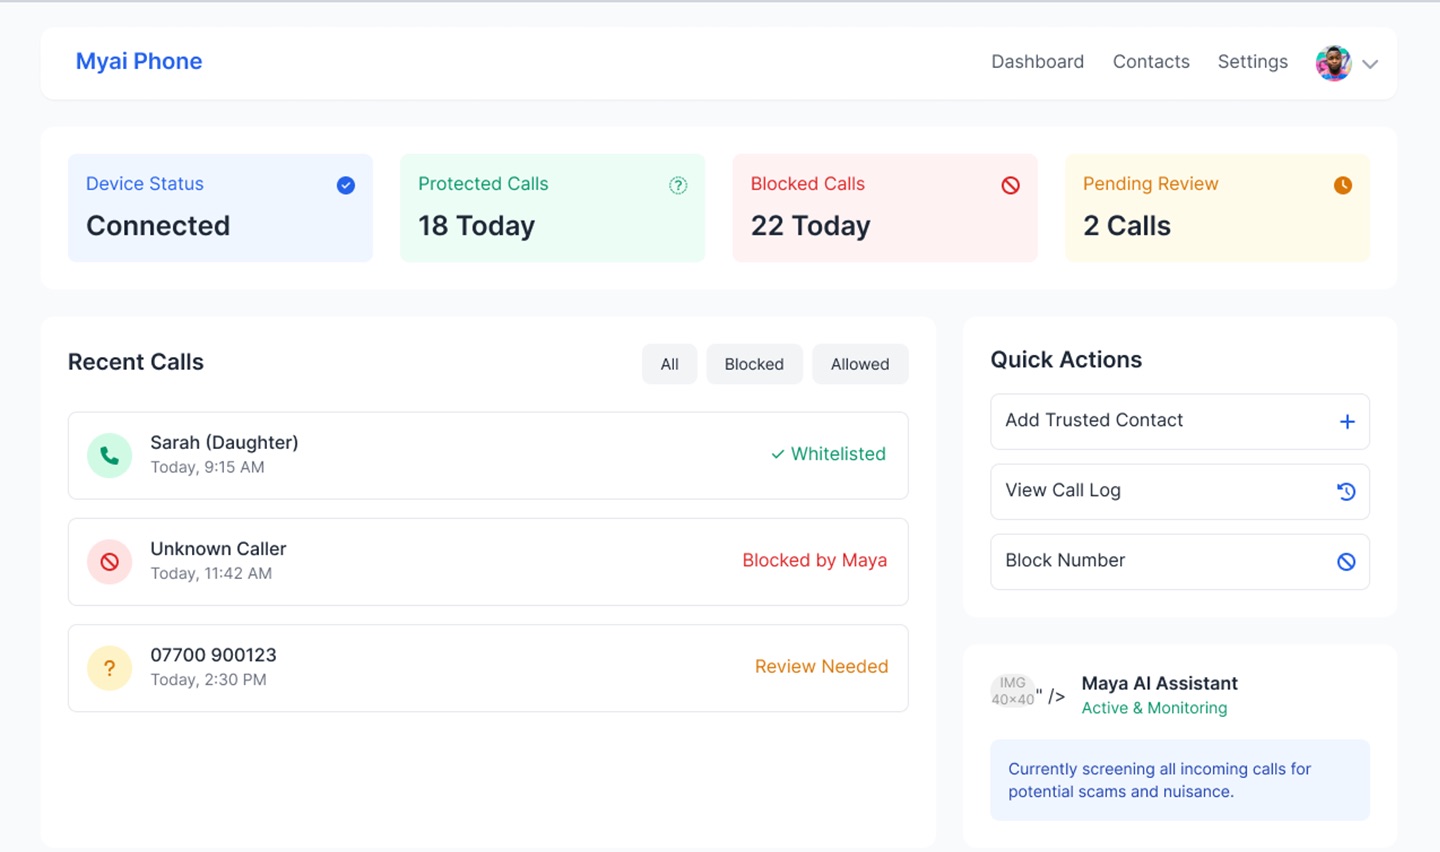Click the red prohibited icon on Blocked Calls card
Screen dimensions: 1440x852
click(x=1010, y=185)
